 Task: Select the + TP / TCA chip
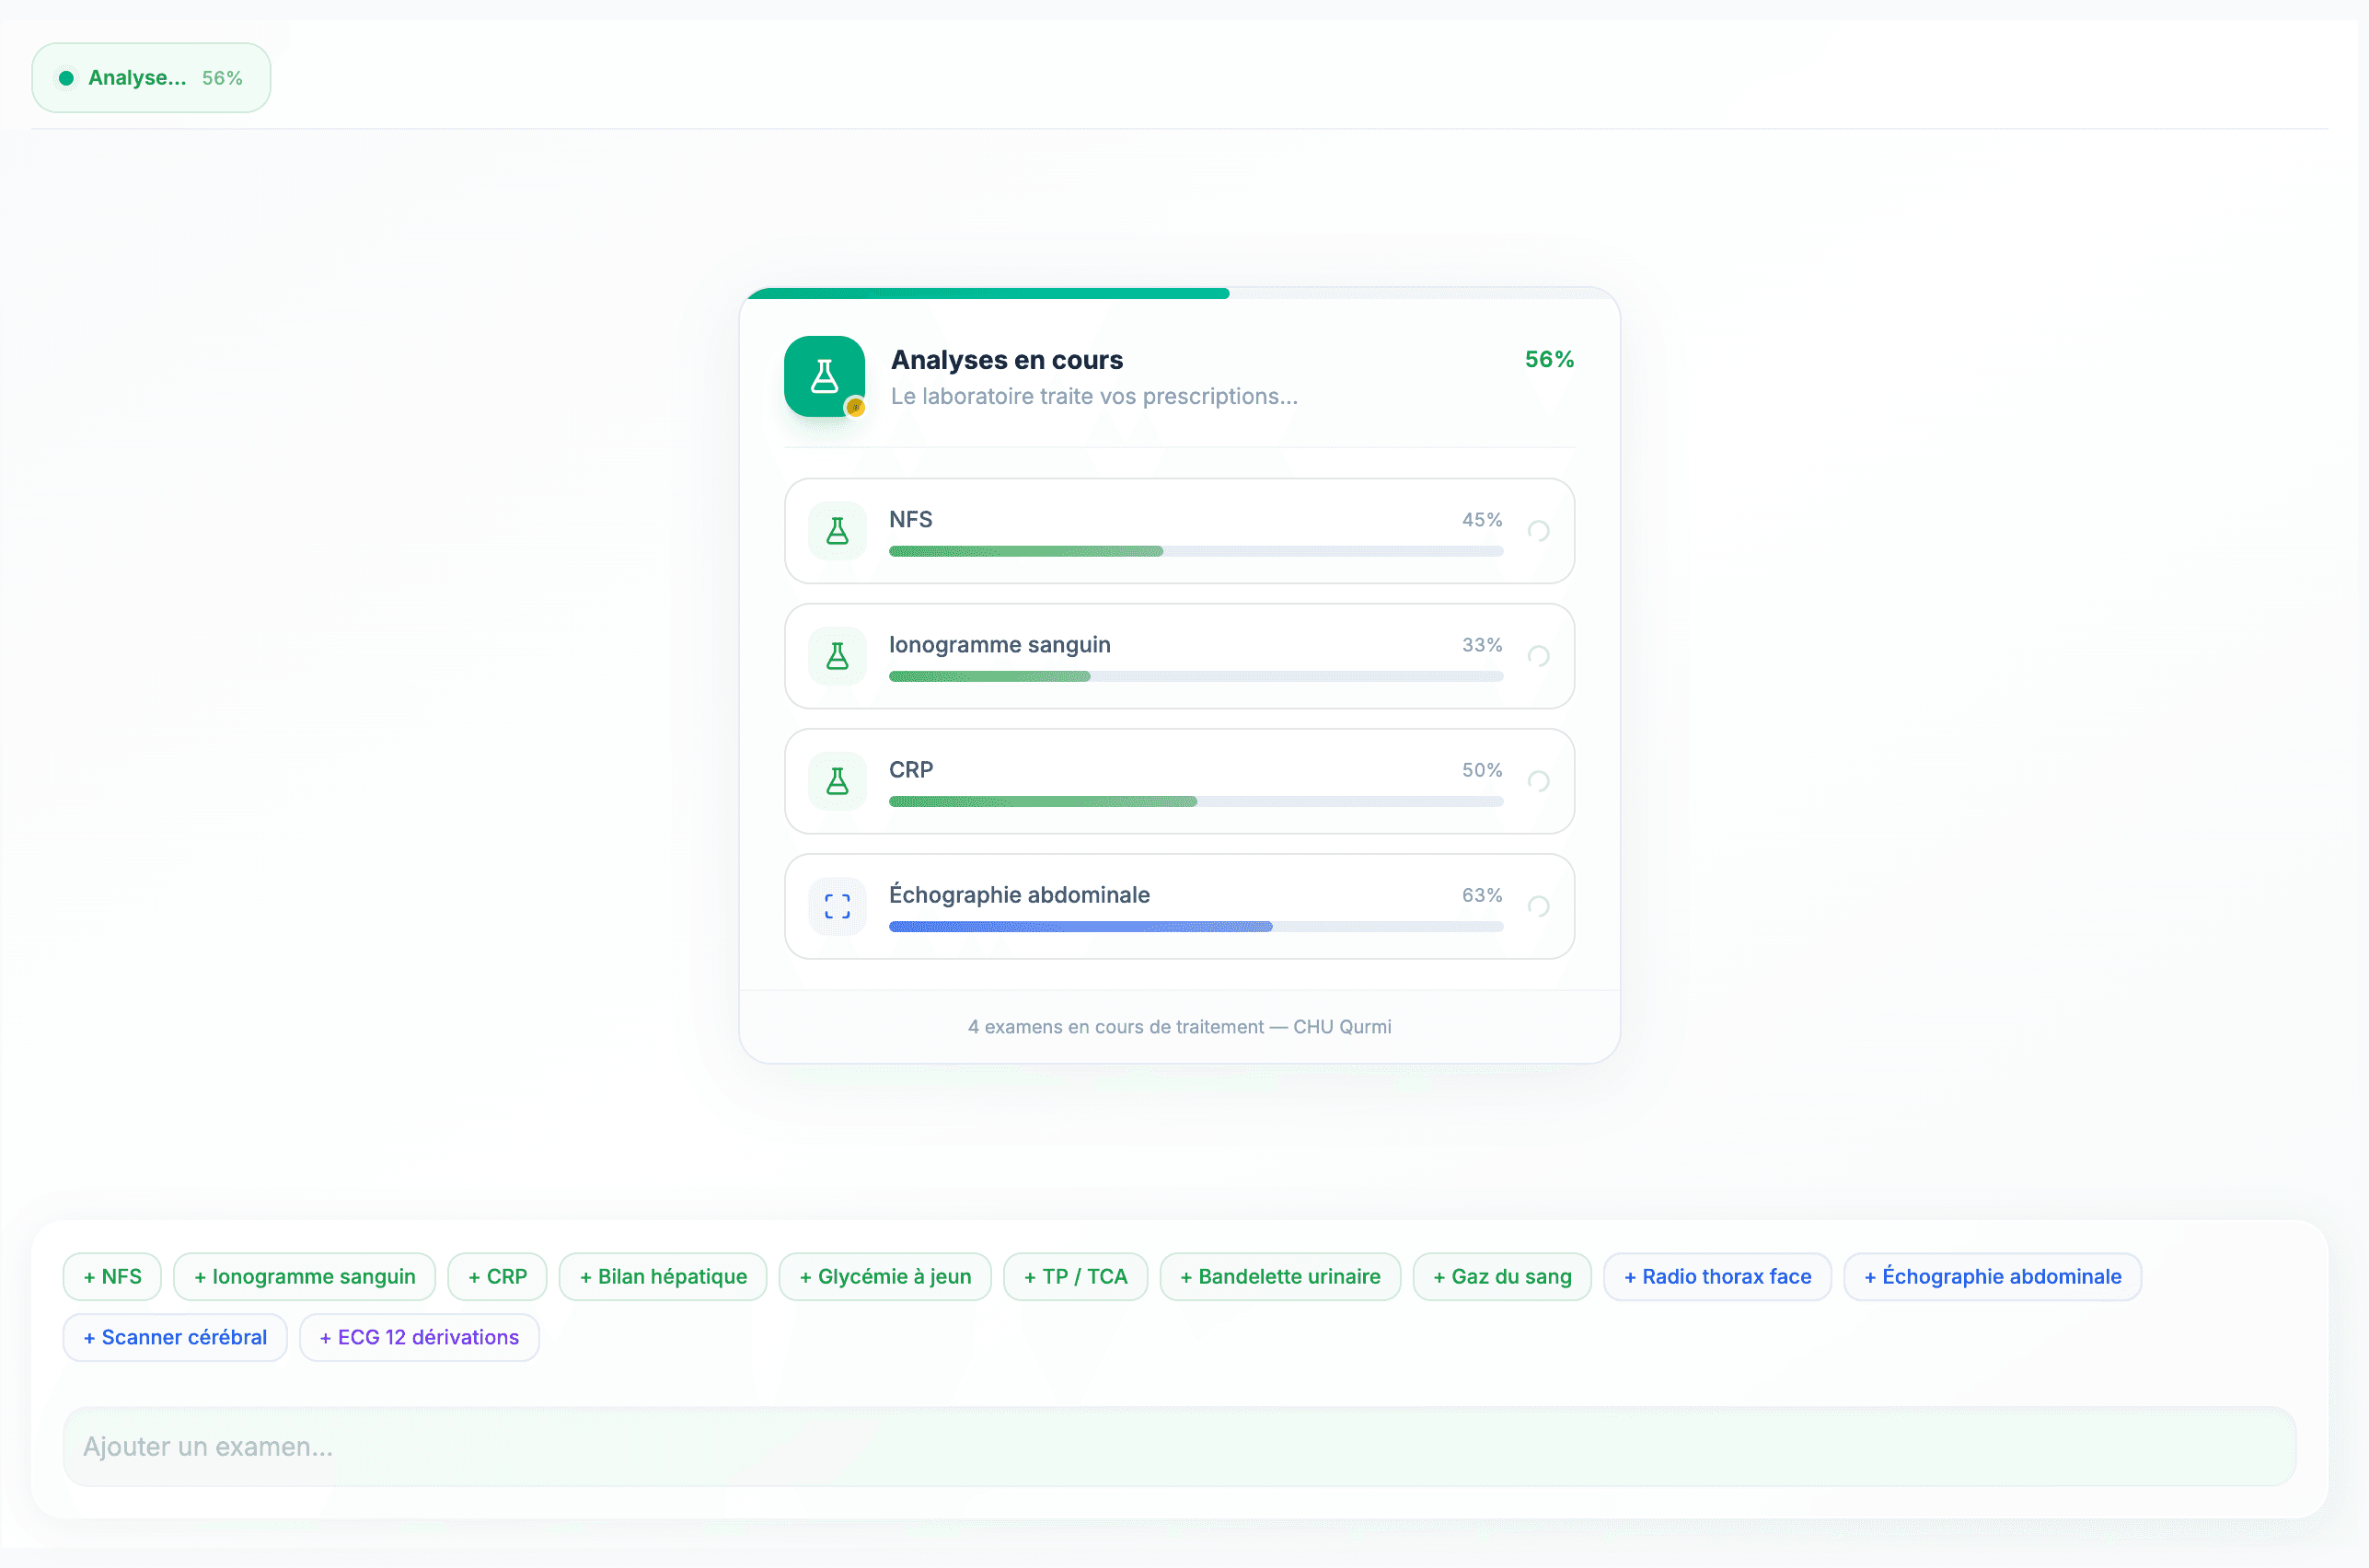click(x=1075, y=1276)
